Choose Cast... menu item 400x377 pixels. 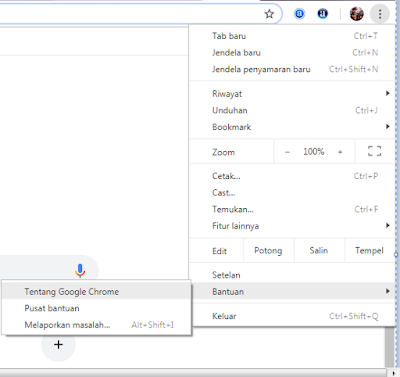click(292, 193)
